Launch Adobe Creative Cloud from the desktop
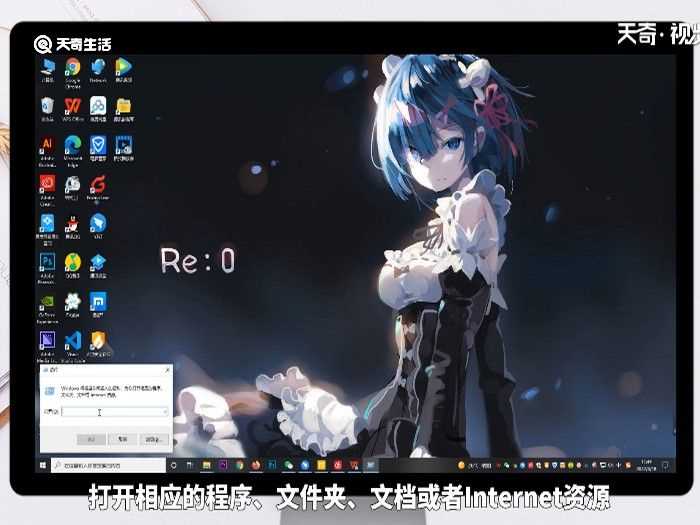This screenshot has width=700, height=525. (x=47, y=190)
